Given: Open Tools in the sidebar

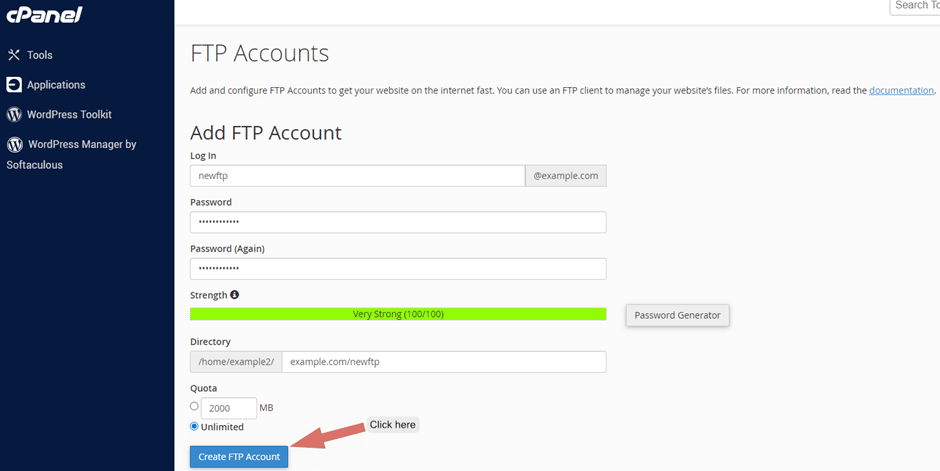Looking at the screenshot, I should [40, 55].
